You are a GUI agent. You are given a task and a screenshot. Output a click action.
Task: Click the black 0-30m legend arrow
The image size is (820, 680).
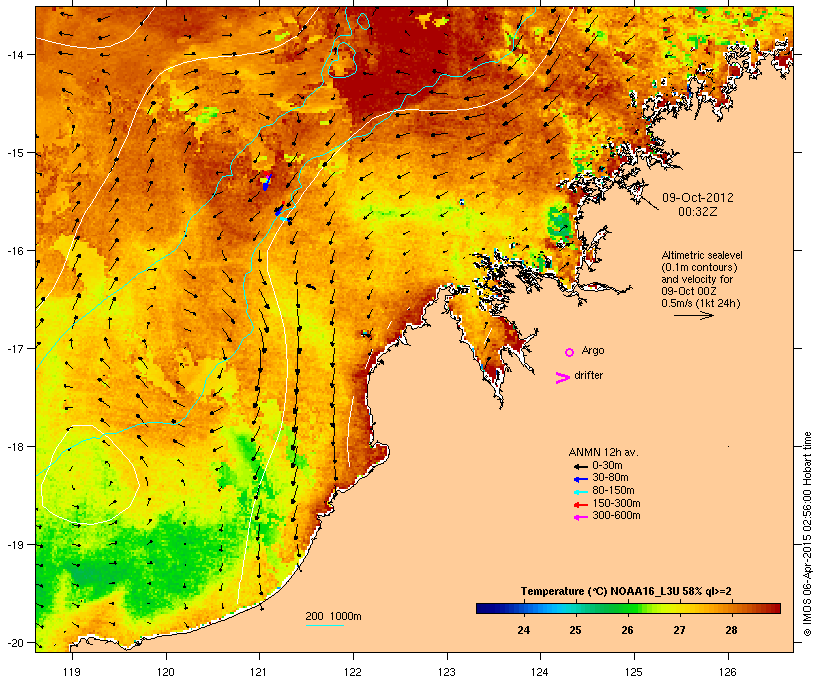coord(580,467)
